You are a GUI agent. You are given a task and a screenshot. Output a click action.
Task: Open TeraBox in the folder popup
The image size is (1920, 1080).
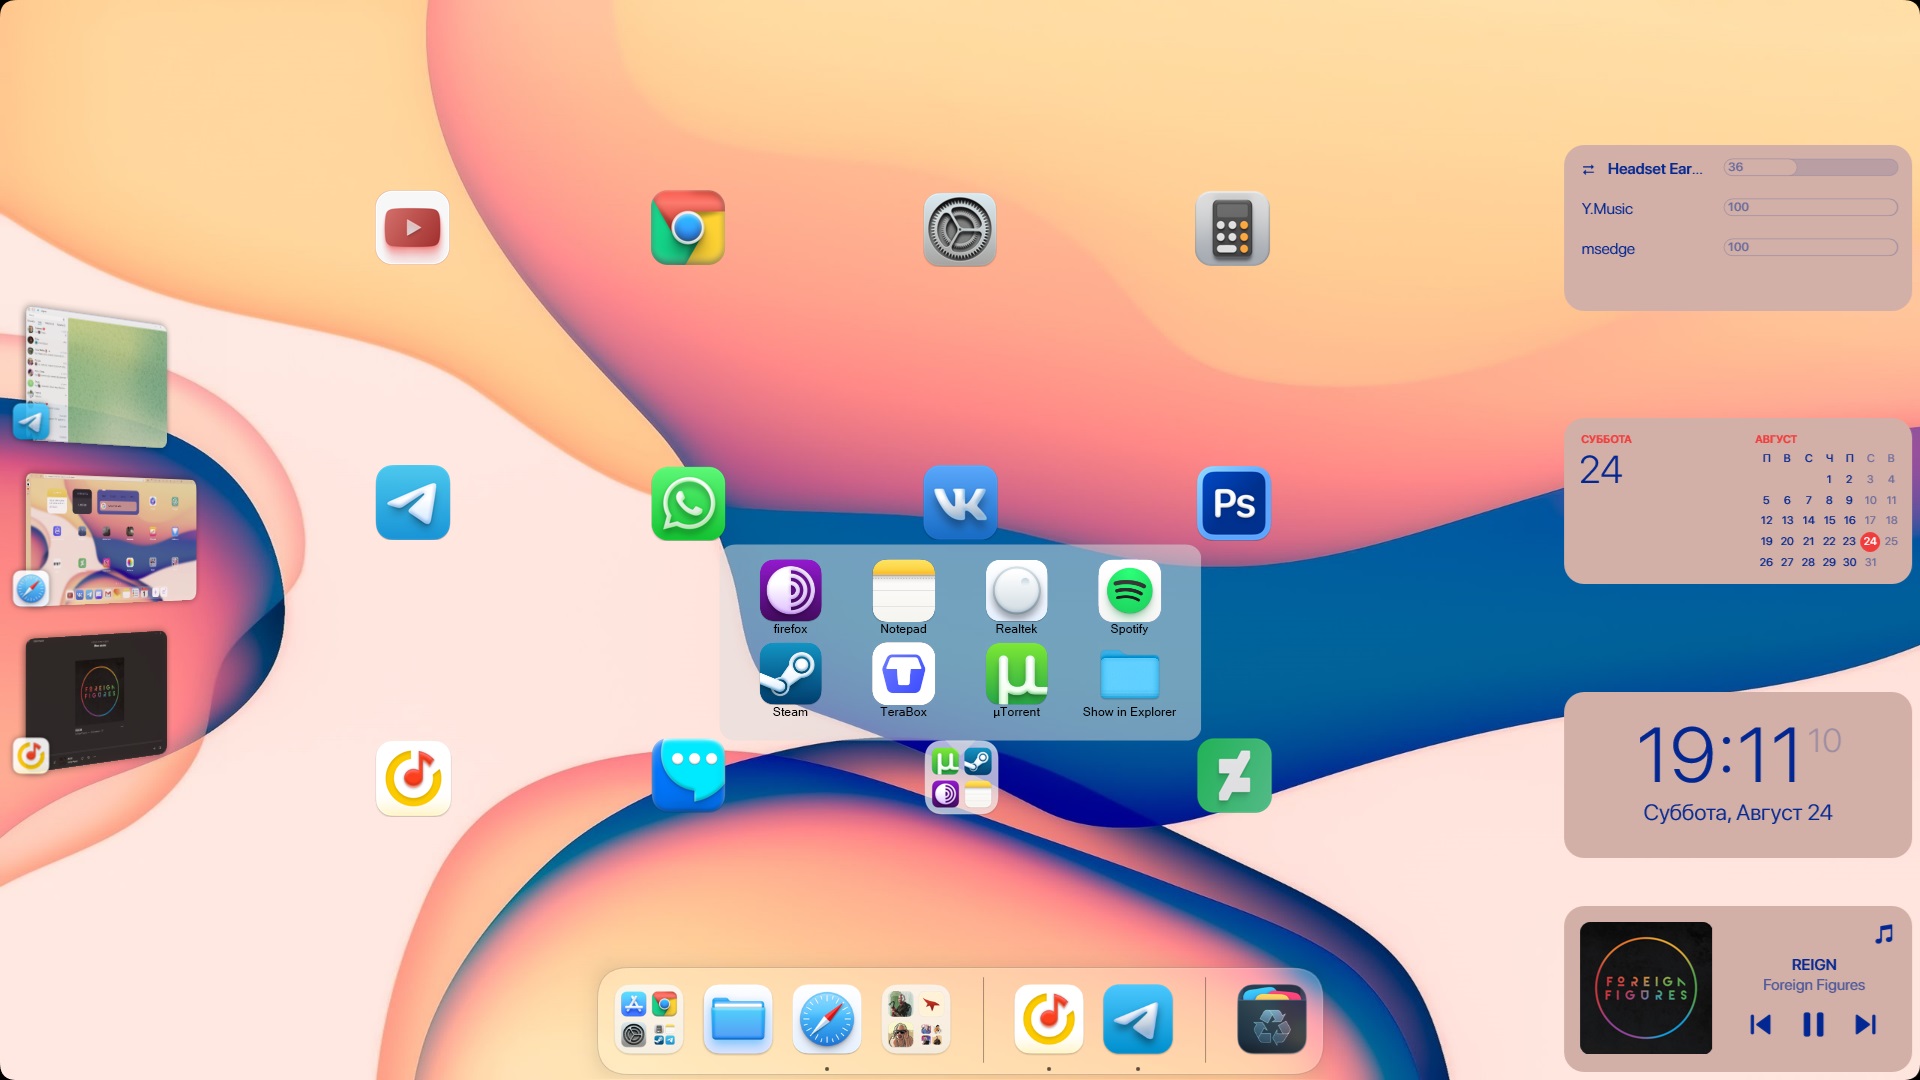click(903, 681)
